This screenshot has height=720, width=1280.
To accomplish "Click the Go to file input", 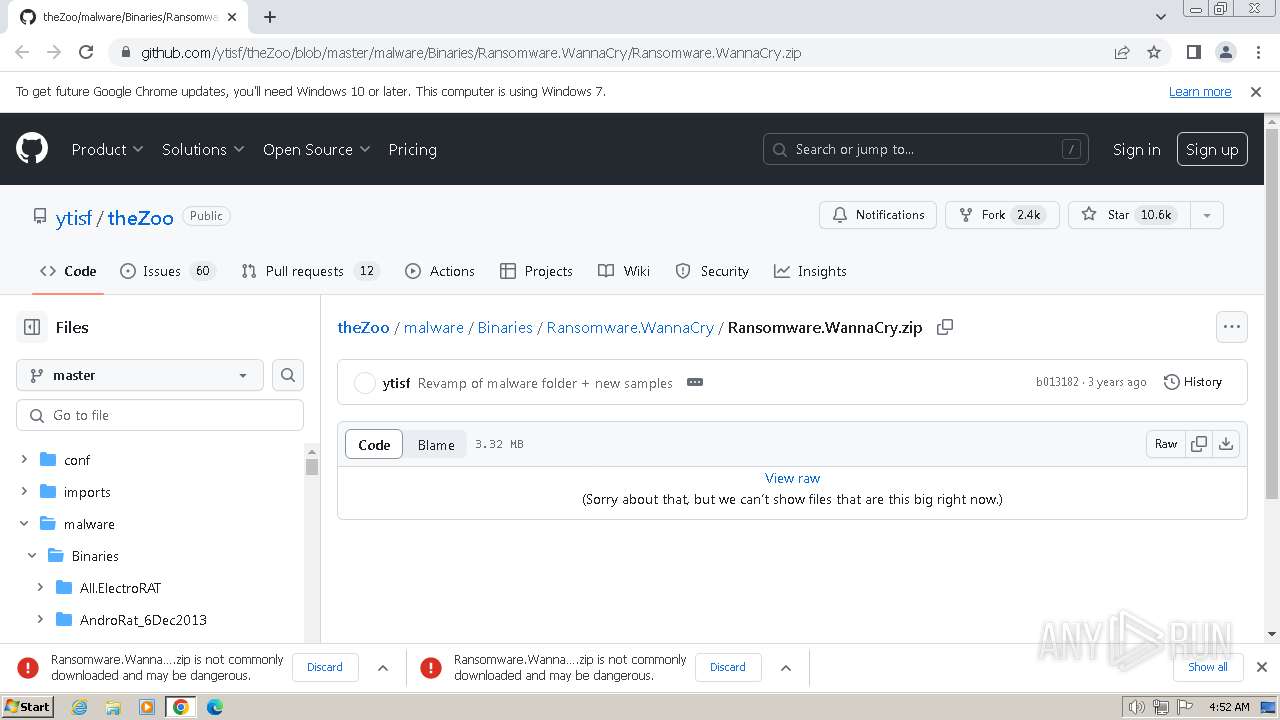I will point(160,415).
